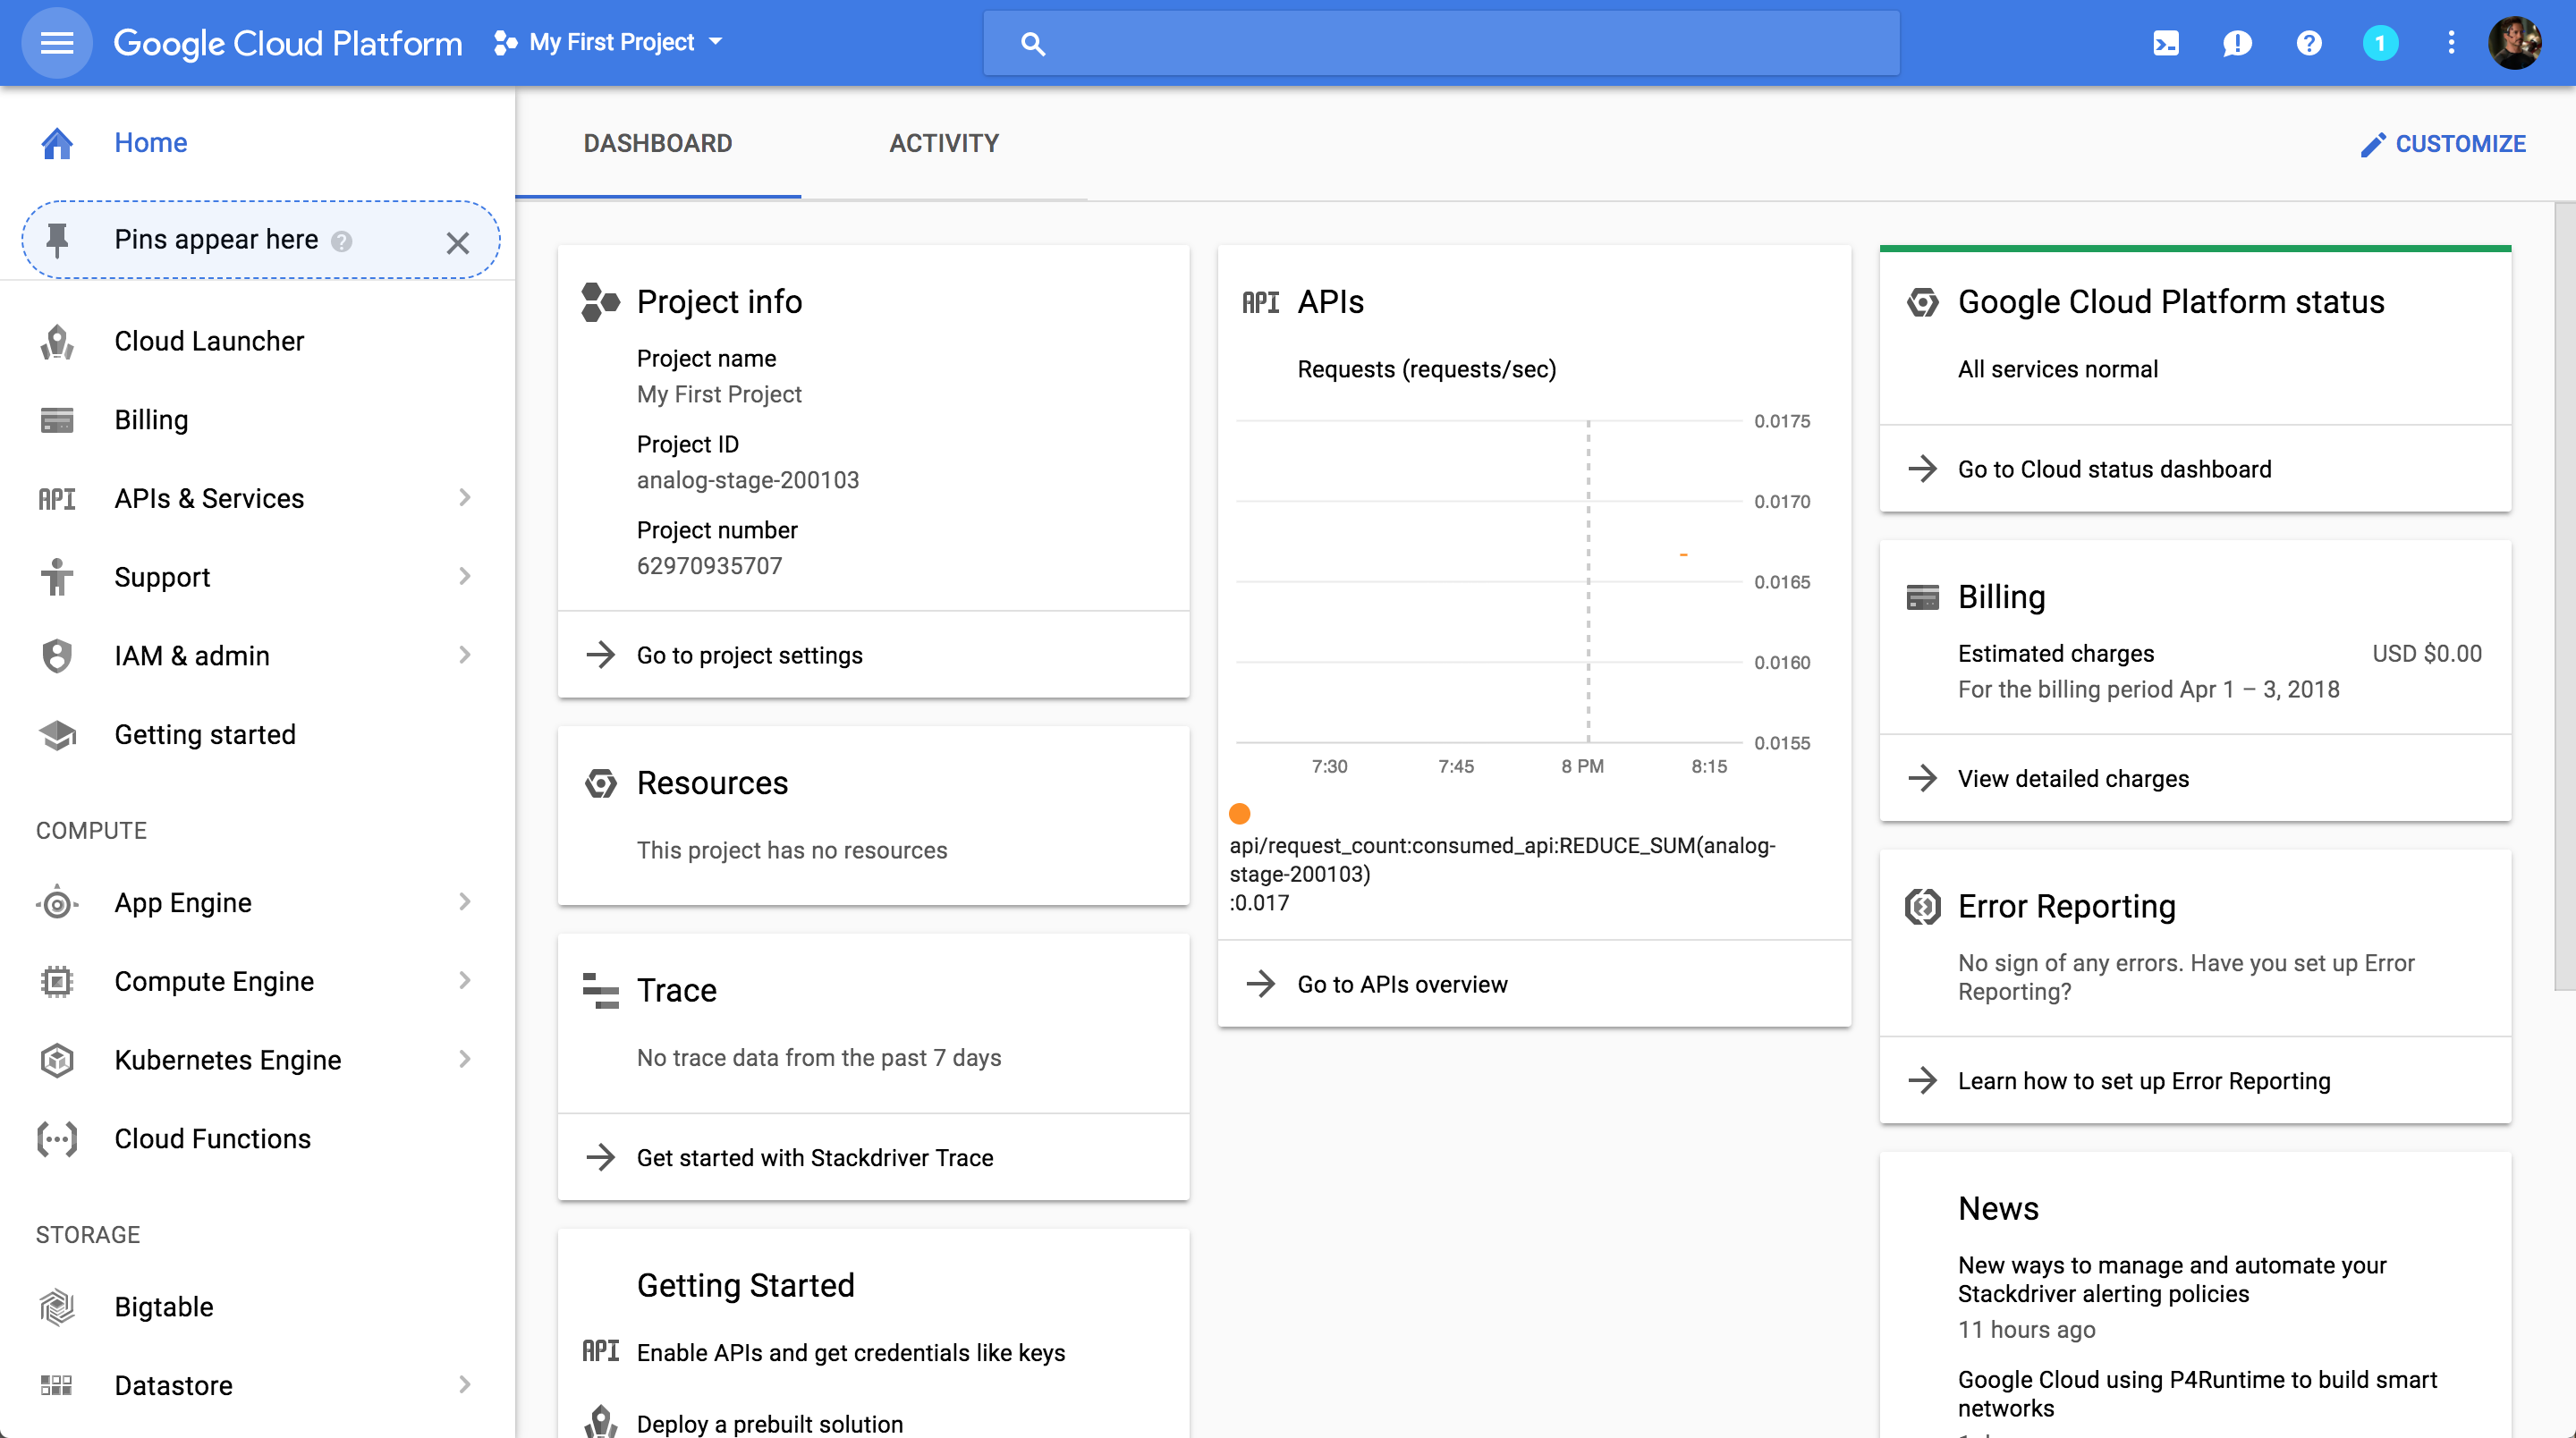Viewport: 2576px width, 1438px height.
Task: Open the notifications badge icon
Action: pos(2380,43)
